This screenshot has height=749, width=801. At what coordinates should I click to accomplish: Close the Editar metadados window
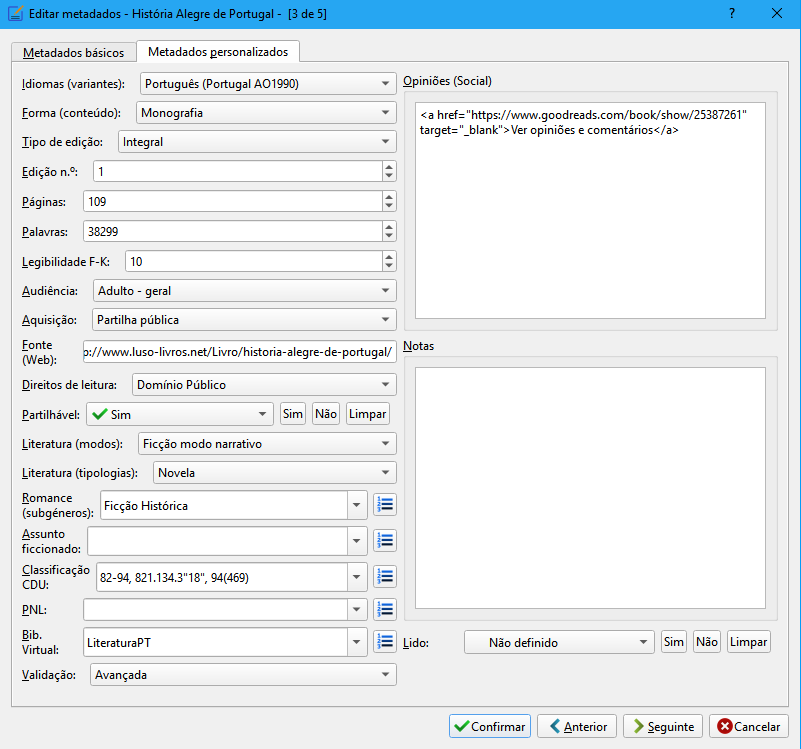tap(776, 13)
